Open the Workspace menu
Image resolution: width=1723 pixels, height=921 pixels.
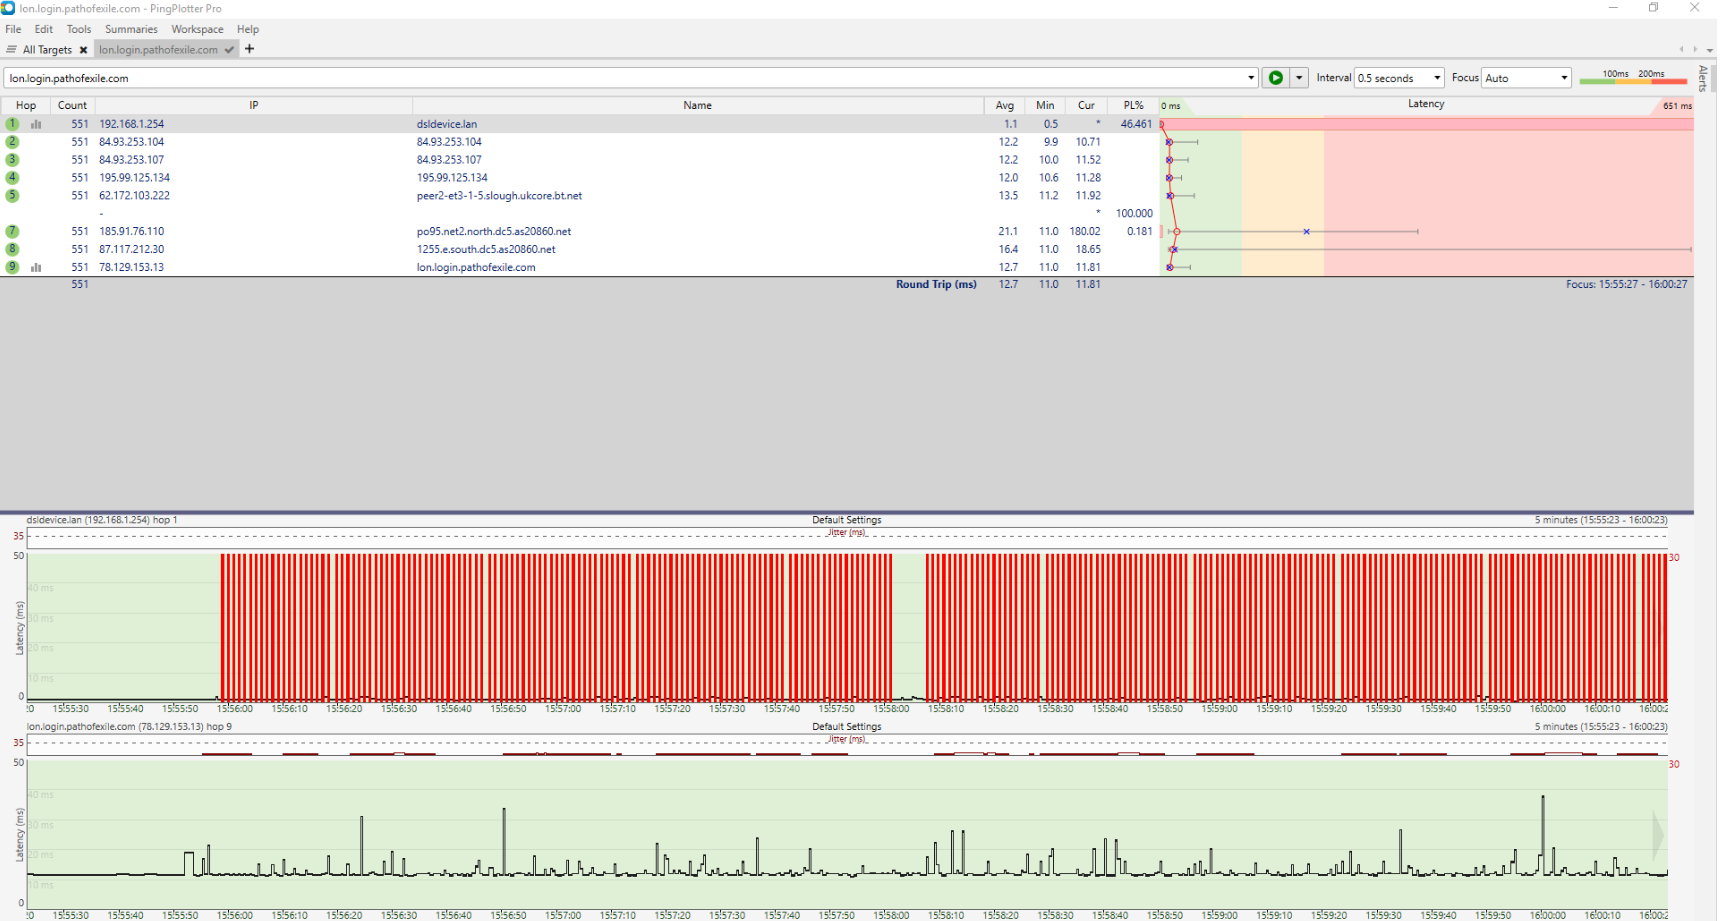[197, 29]
